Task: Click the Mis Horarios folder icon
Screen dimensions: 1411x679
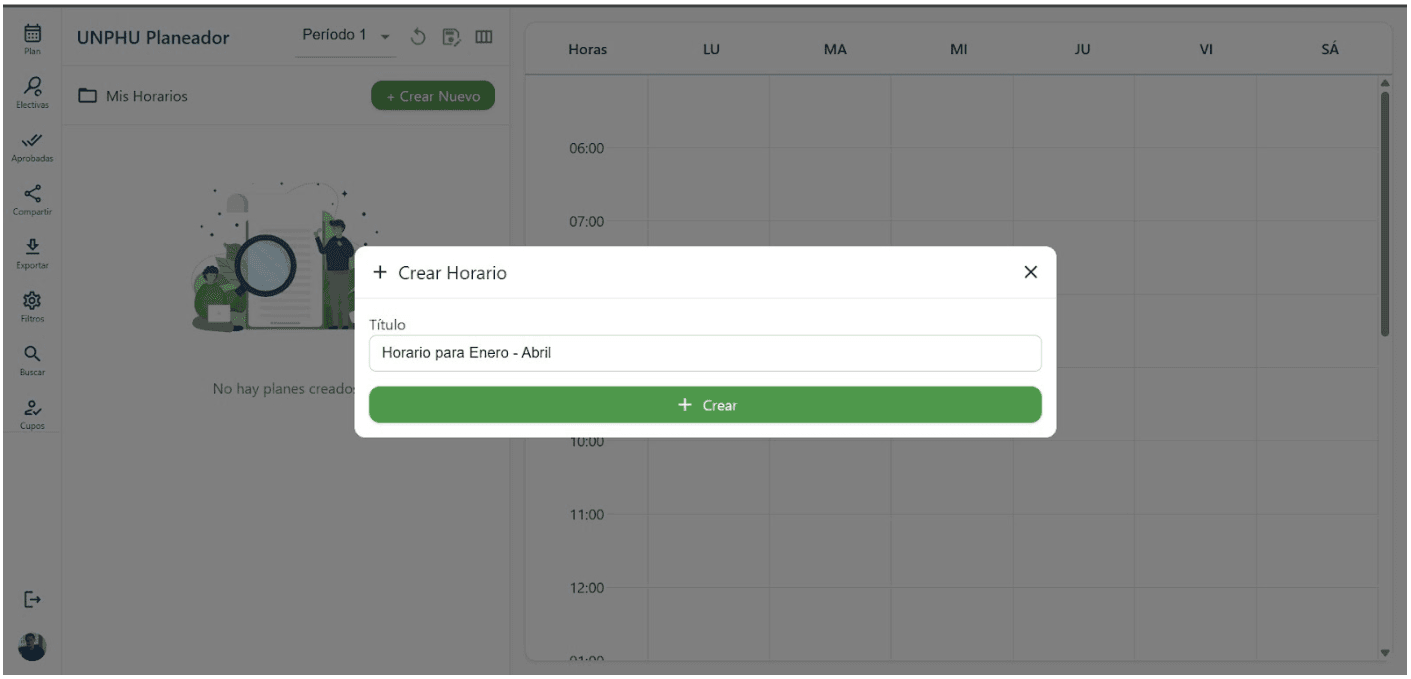Action: (88, 96)
